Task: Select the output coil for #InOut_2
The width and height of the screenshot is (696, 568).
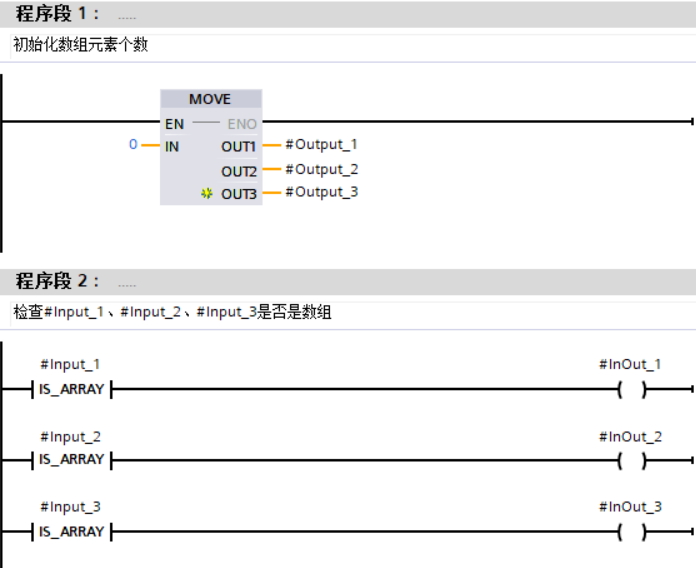Action: tap(632, 460)
